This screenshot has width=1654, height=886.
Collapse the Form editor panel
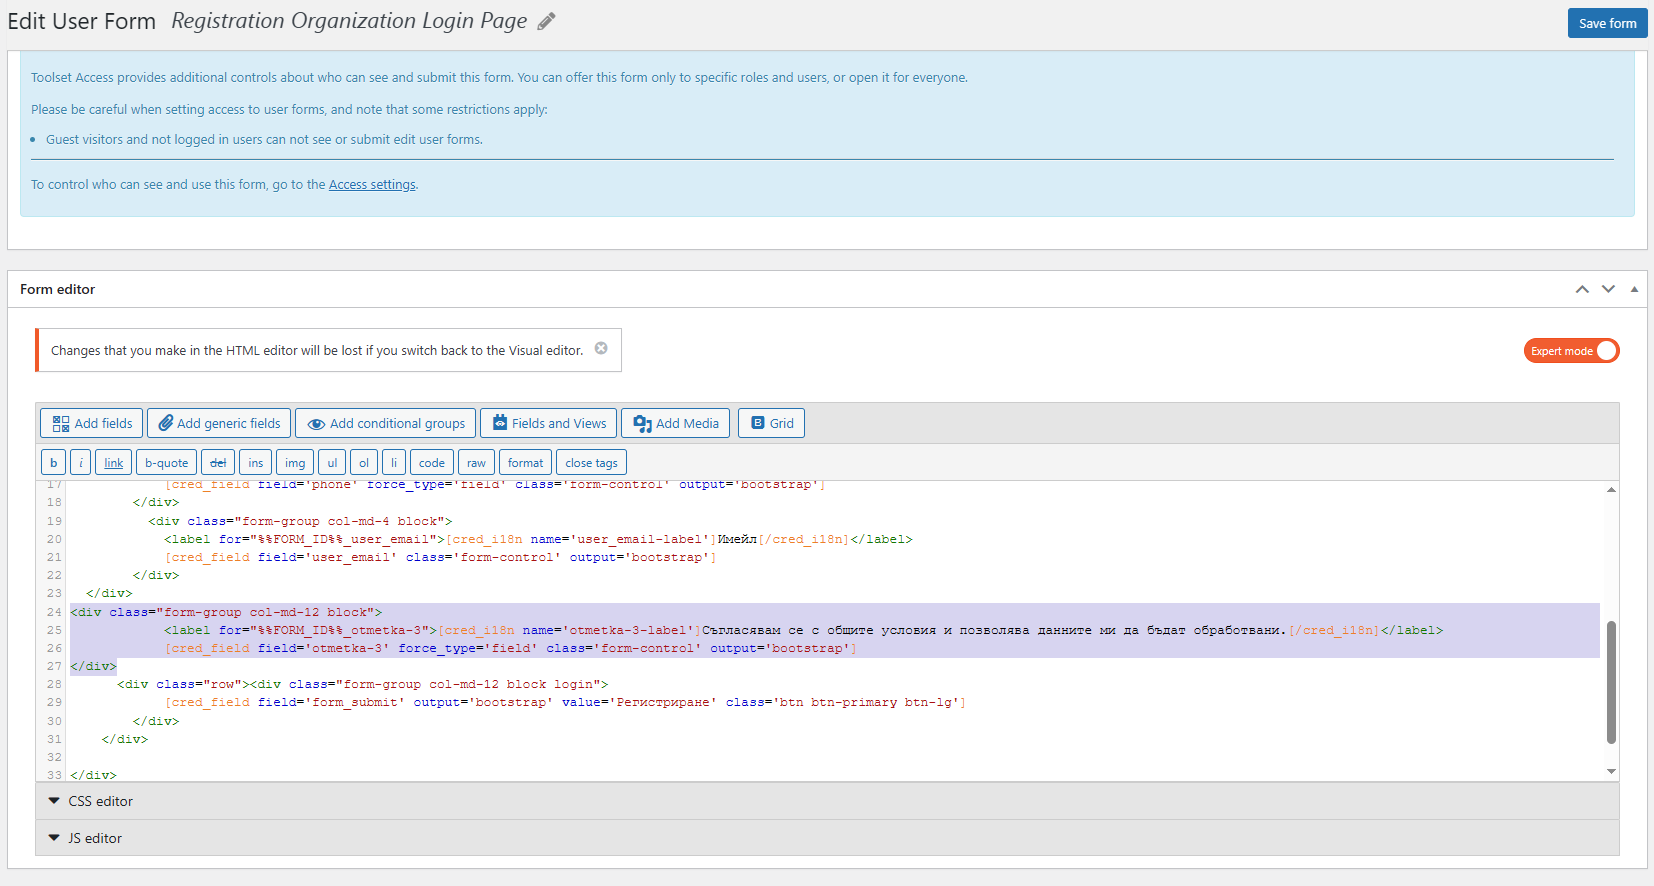click(1634, 289)
